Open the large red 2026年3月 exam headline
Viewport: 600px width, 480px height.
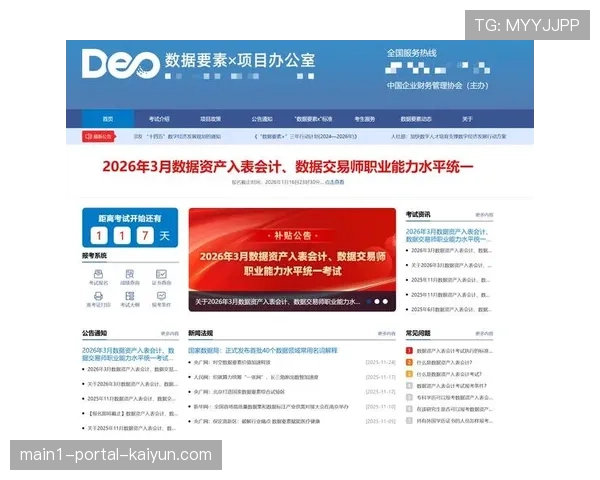[x=288, y=167]
